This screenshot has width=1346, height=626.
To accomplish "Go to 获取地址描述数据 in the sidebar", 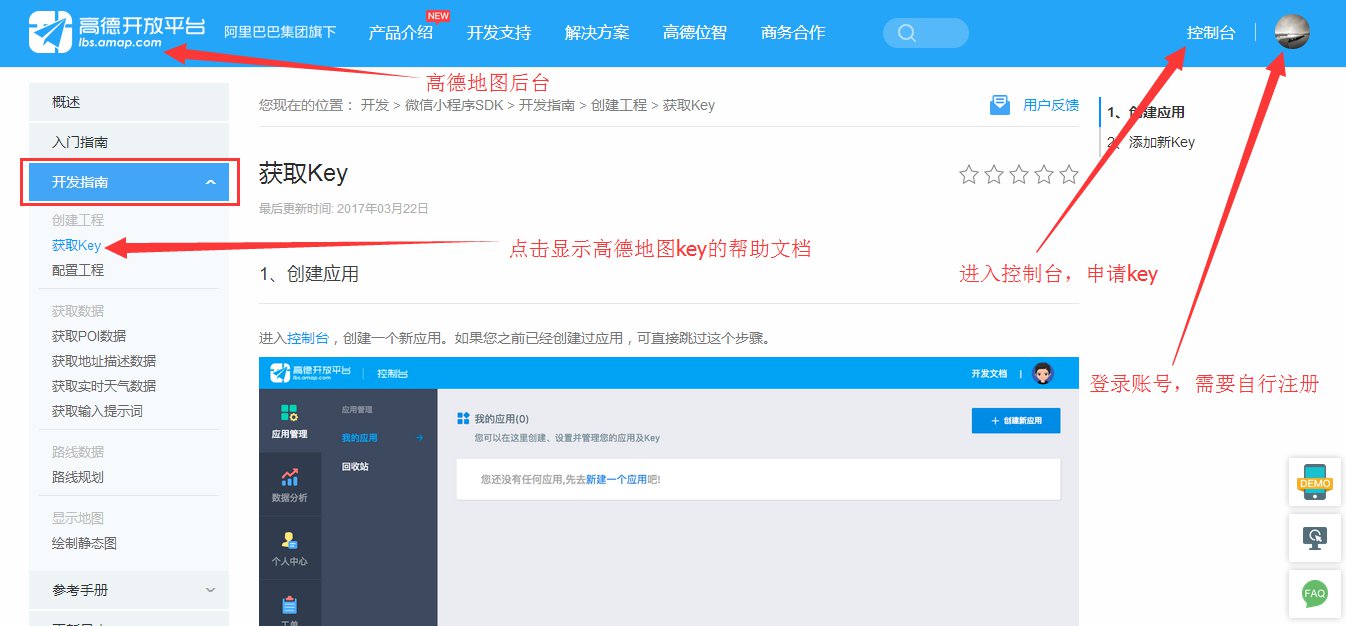I will (104, 361).
